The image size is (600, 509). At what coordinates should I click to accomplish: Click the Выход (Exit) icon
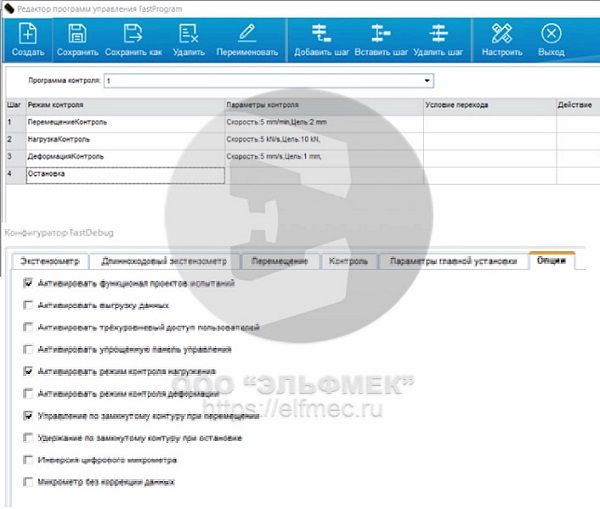[x=551, y=33]
